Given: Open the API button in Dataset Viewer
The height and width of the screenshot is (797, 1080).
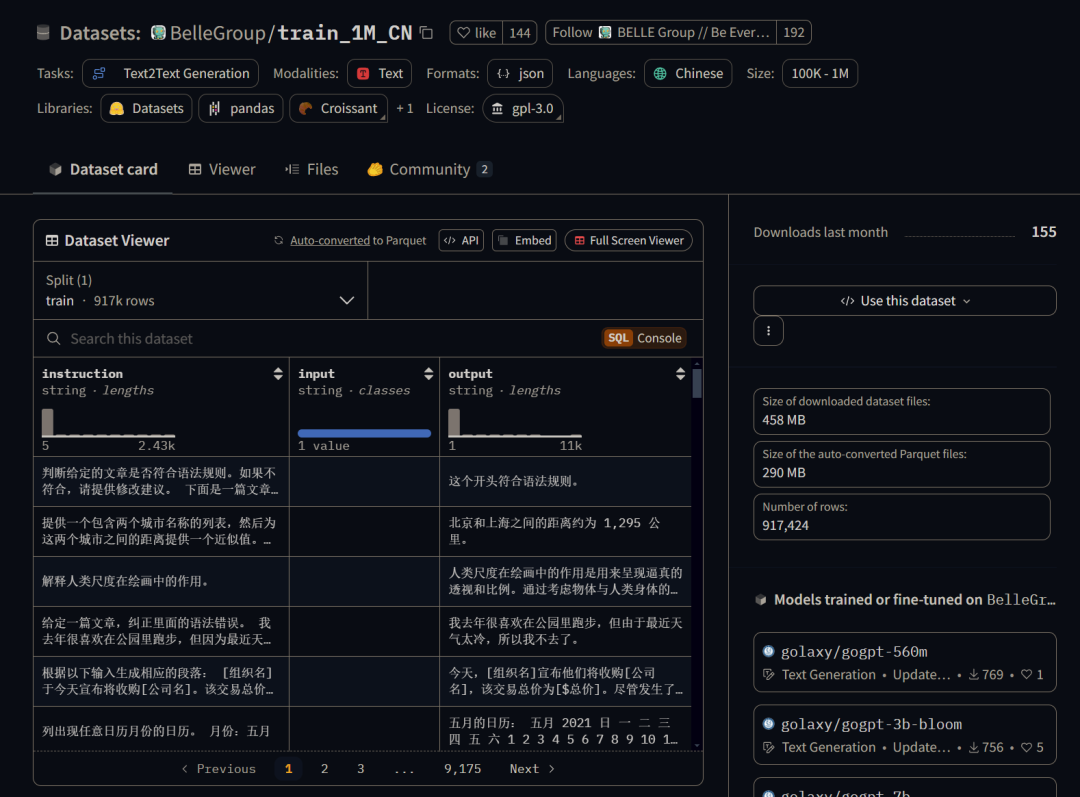Looking at the screenshot, I should [x=461, y=240].
